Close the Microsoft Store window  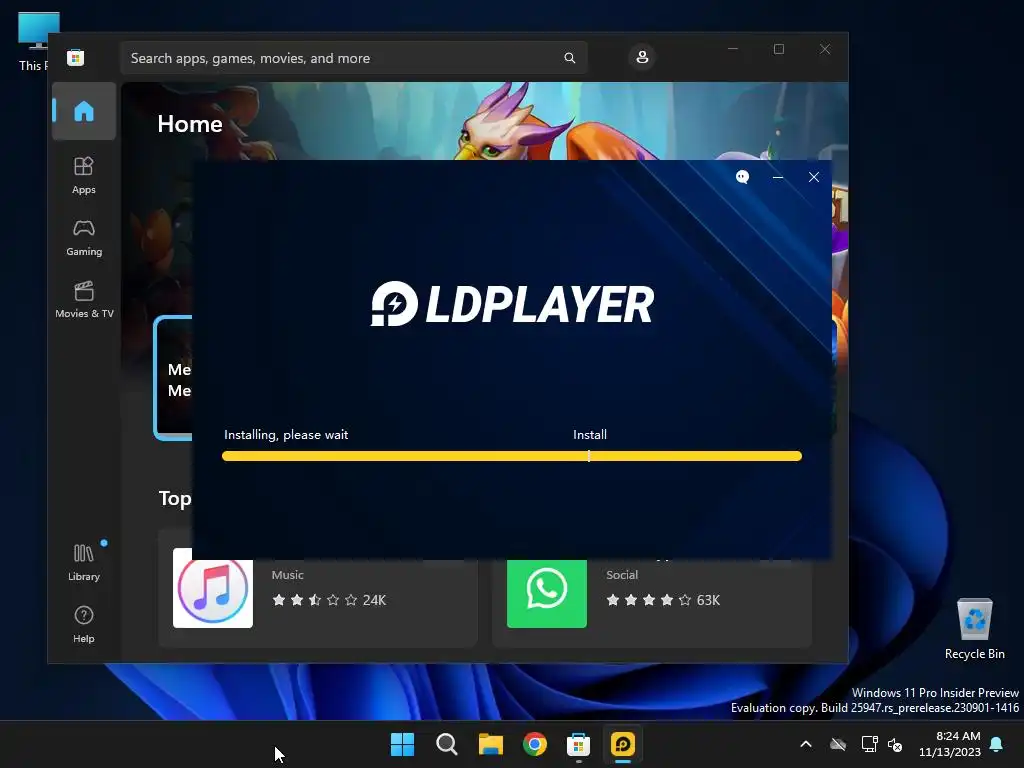pyautogui.click(x=825, y=49)
